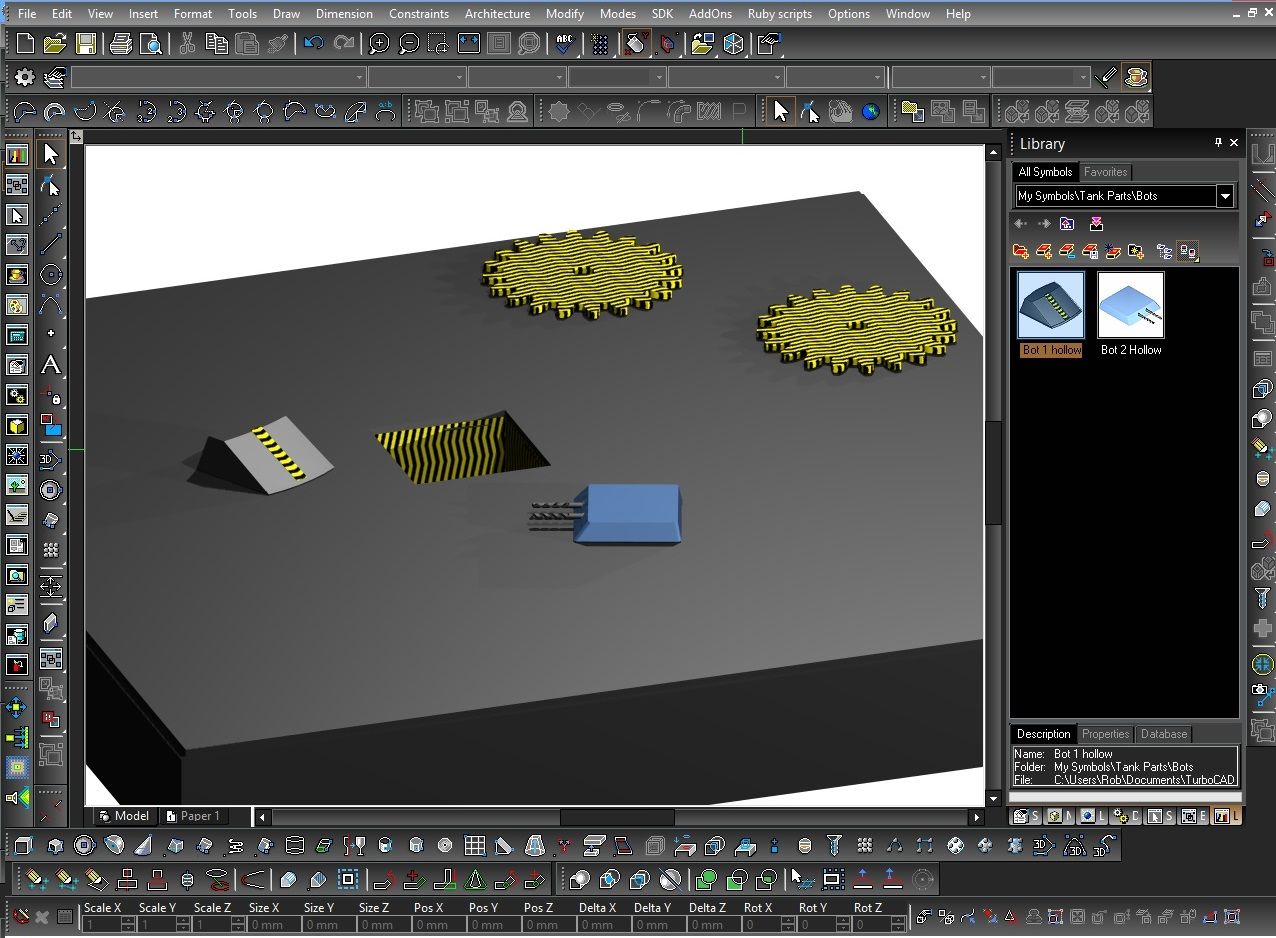Viewport: 1276px width, 938px height.
Task: Select the Text tool in left toolbar
Action: click(50, 365)
